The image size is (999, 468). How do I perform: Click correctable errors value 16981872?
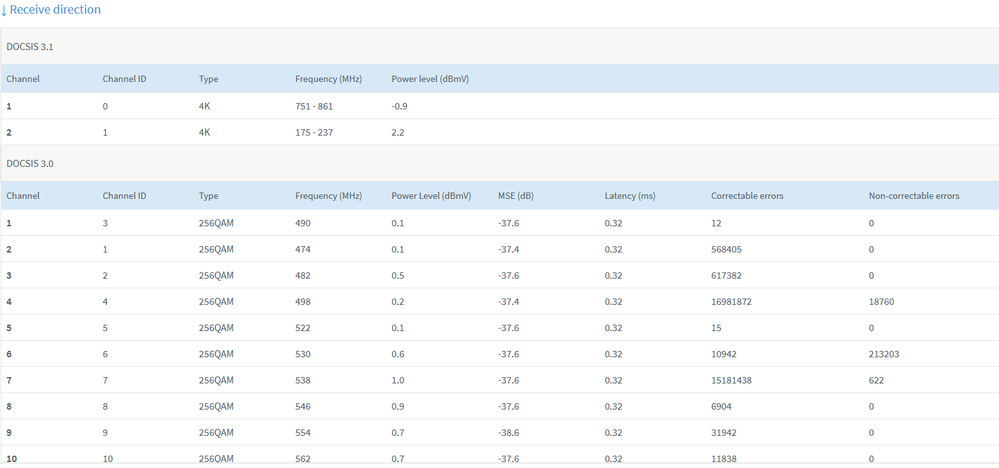(731, 302)
